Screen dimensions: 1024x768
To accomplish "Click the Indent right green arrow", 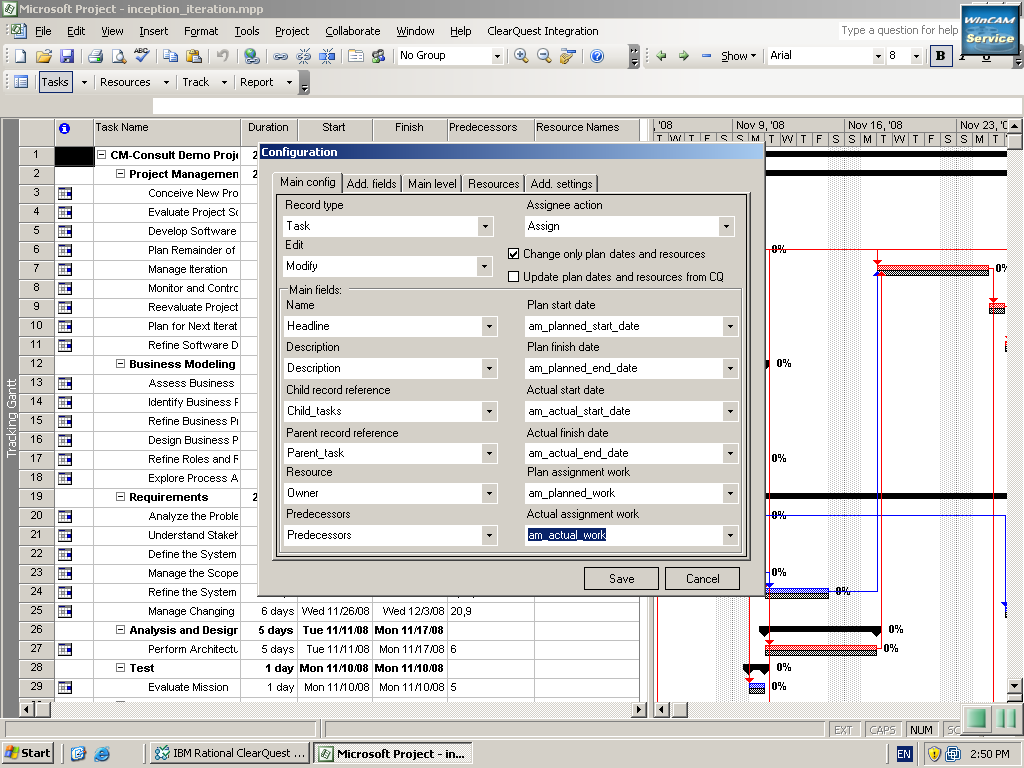I will tap(684, 56).
